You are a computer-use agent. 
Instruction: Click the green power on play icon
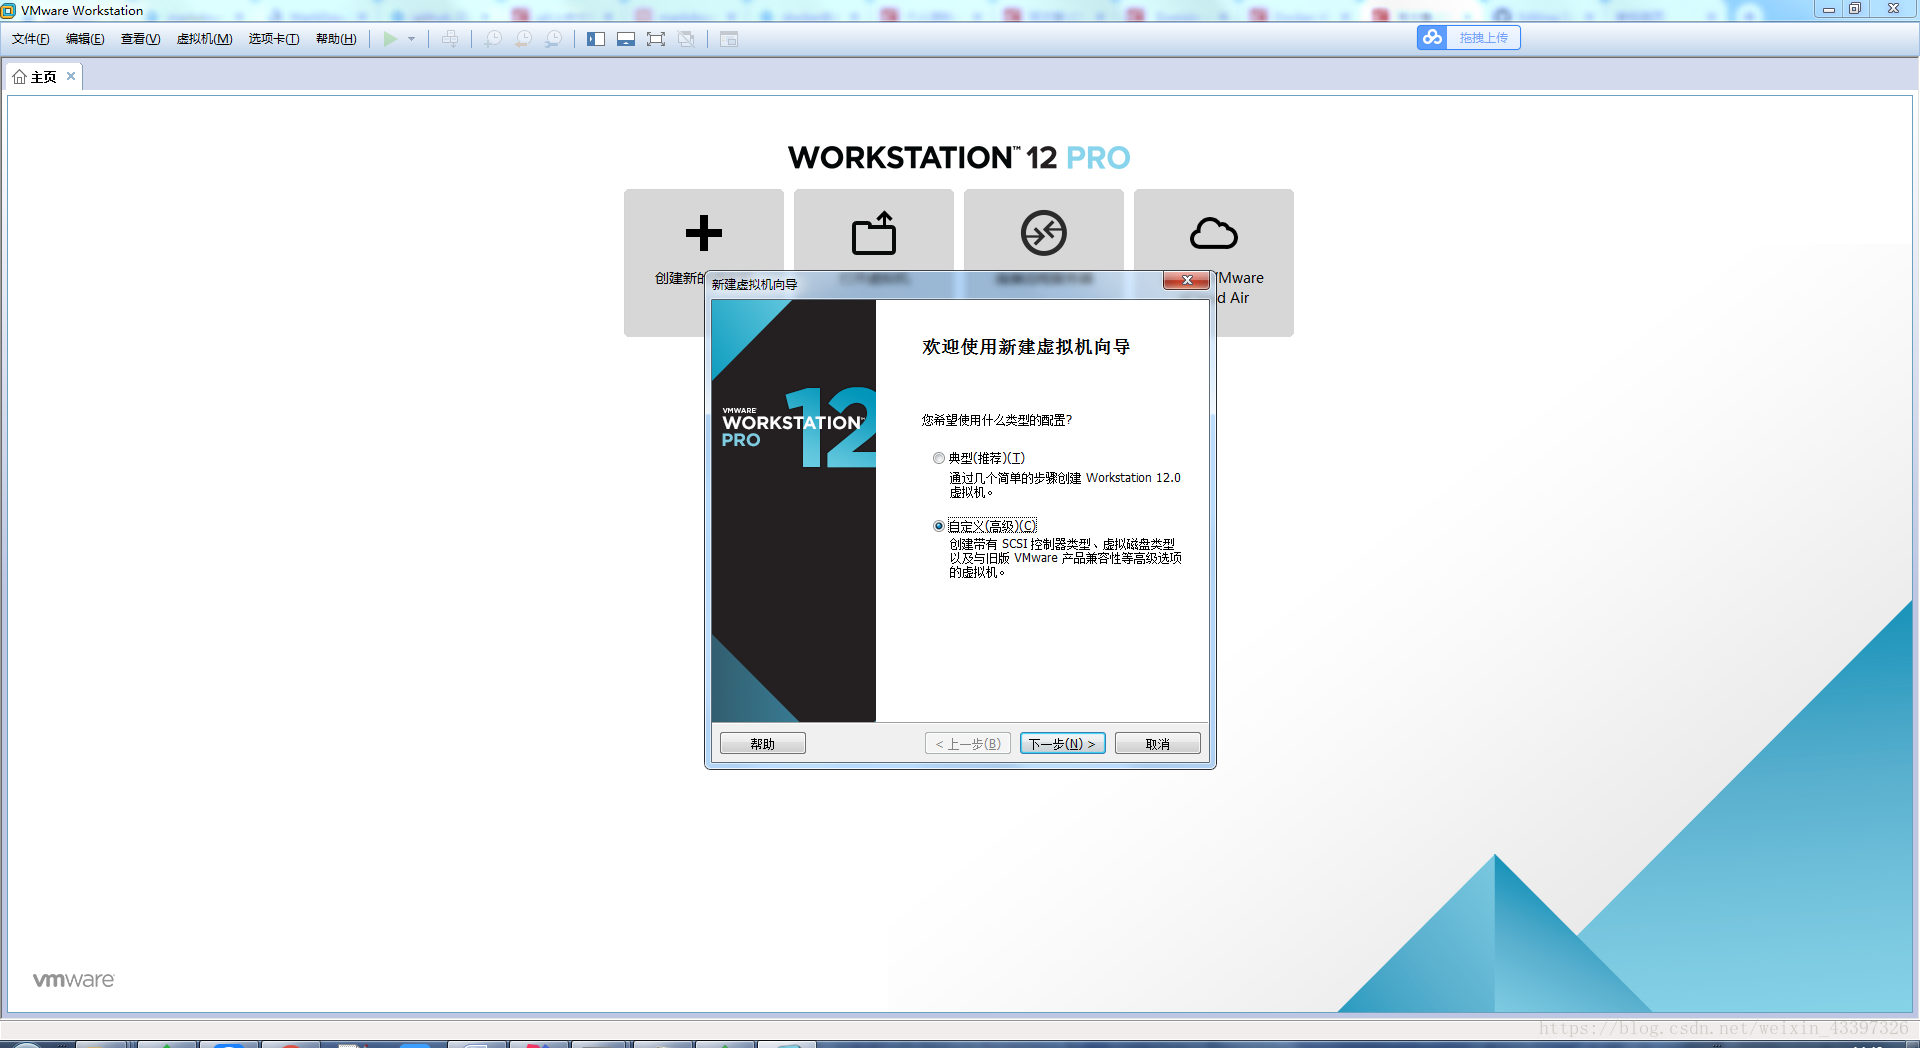(390, 39)
